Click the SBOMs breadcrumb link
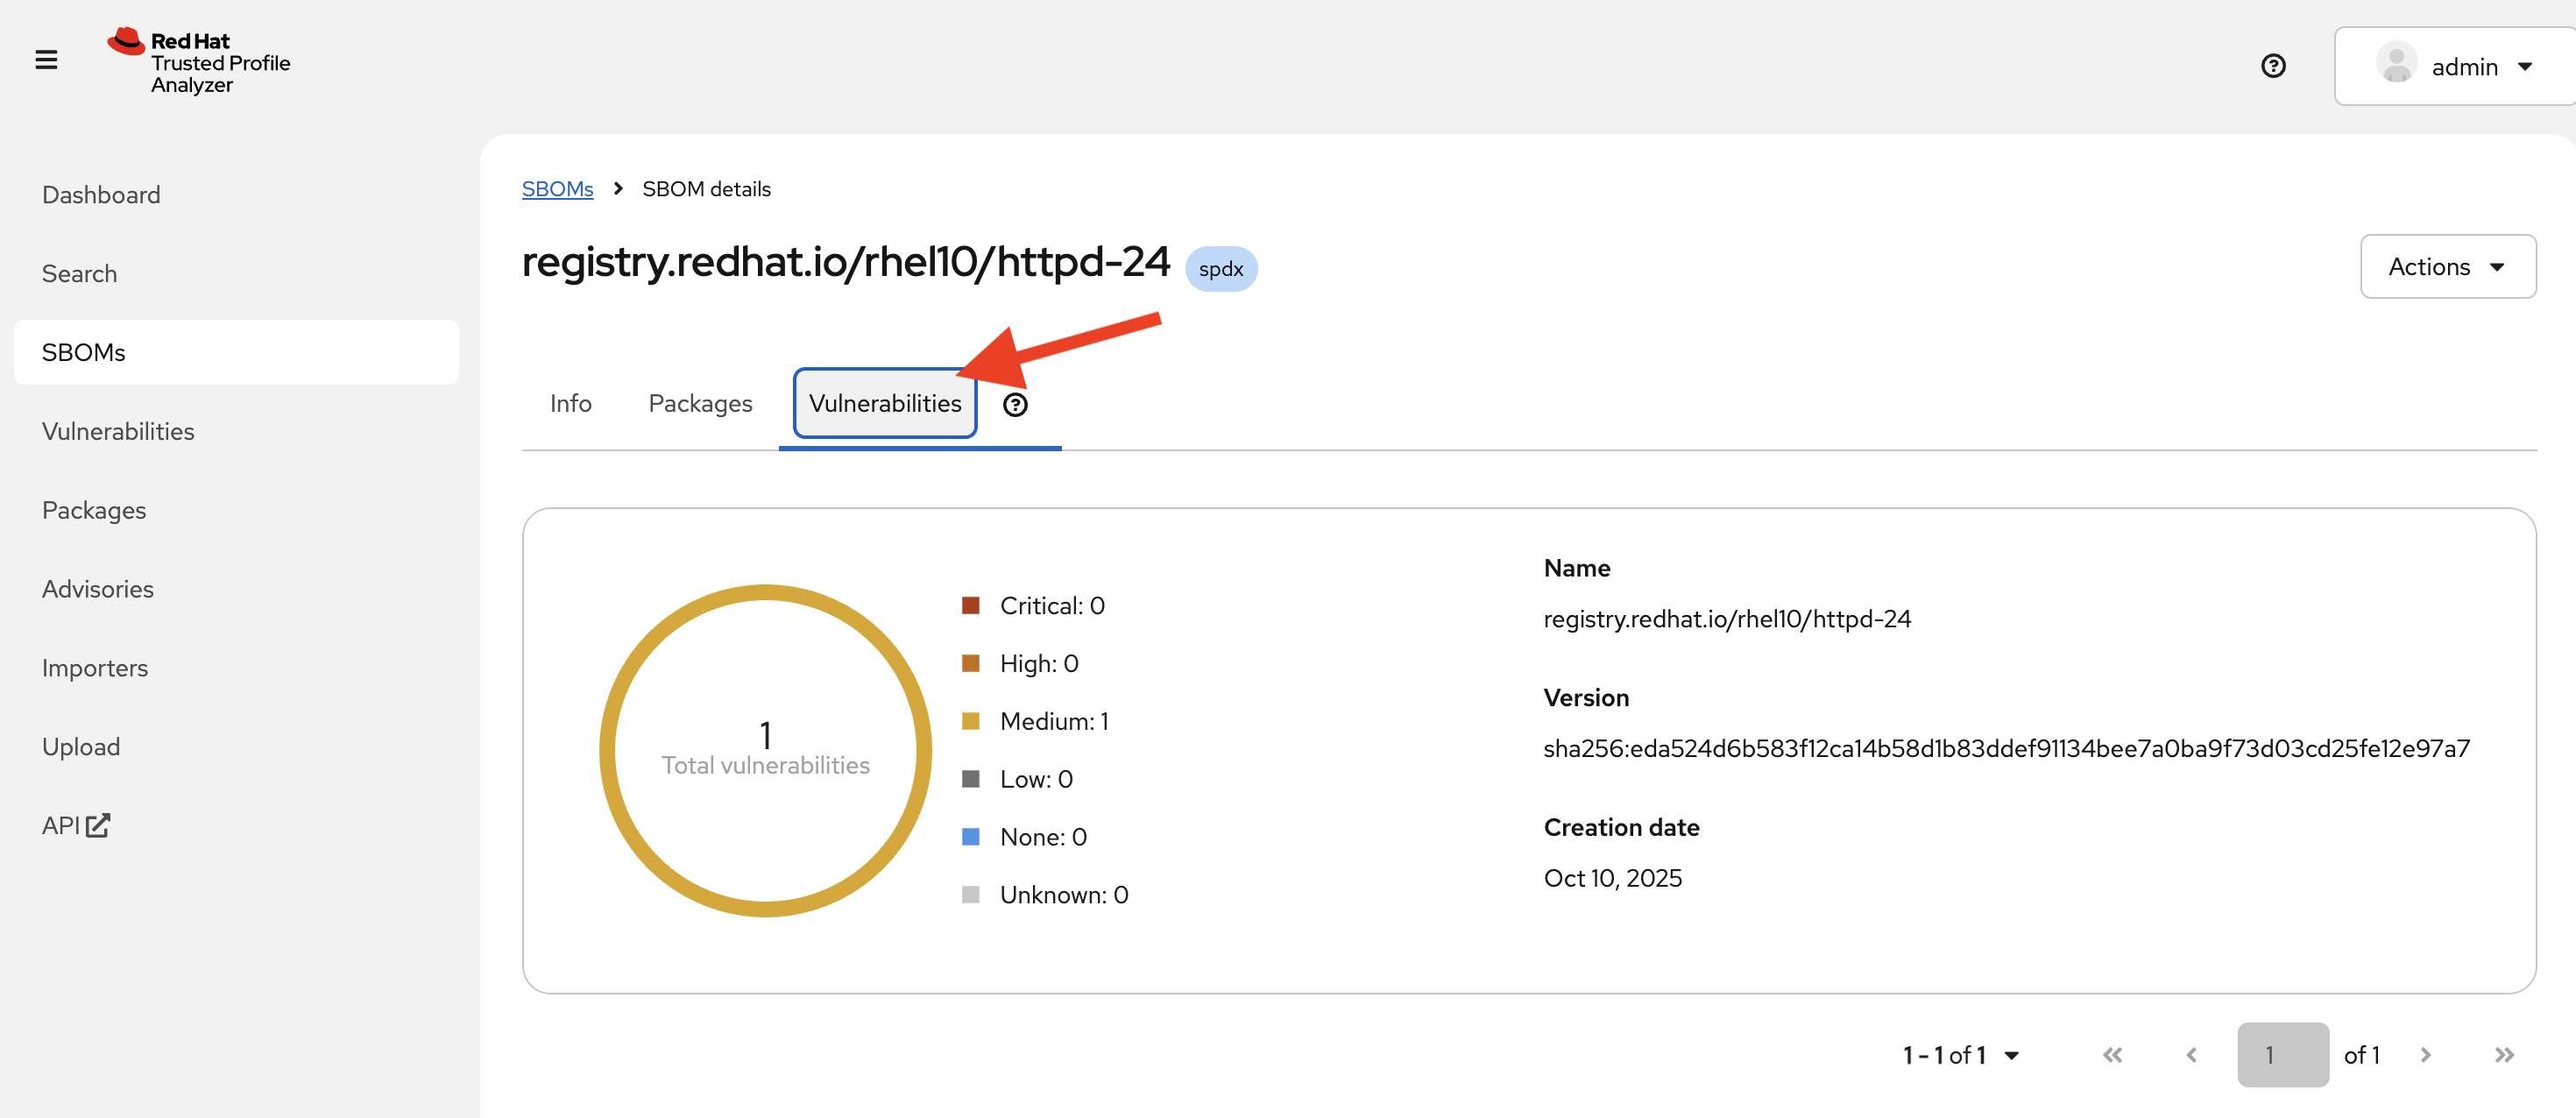2576x1118 pixels. pos(557,189)
